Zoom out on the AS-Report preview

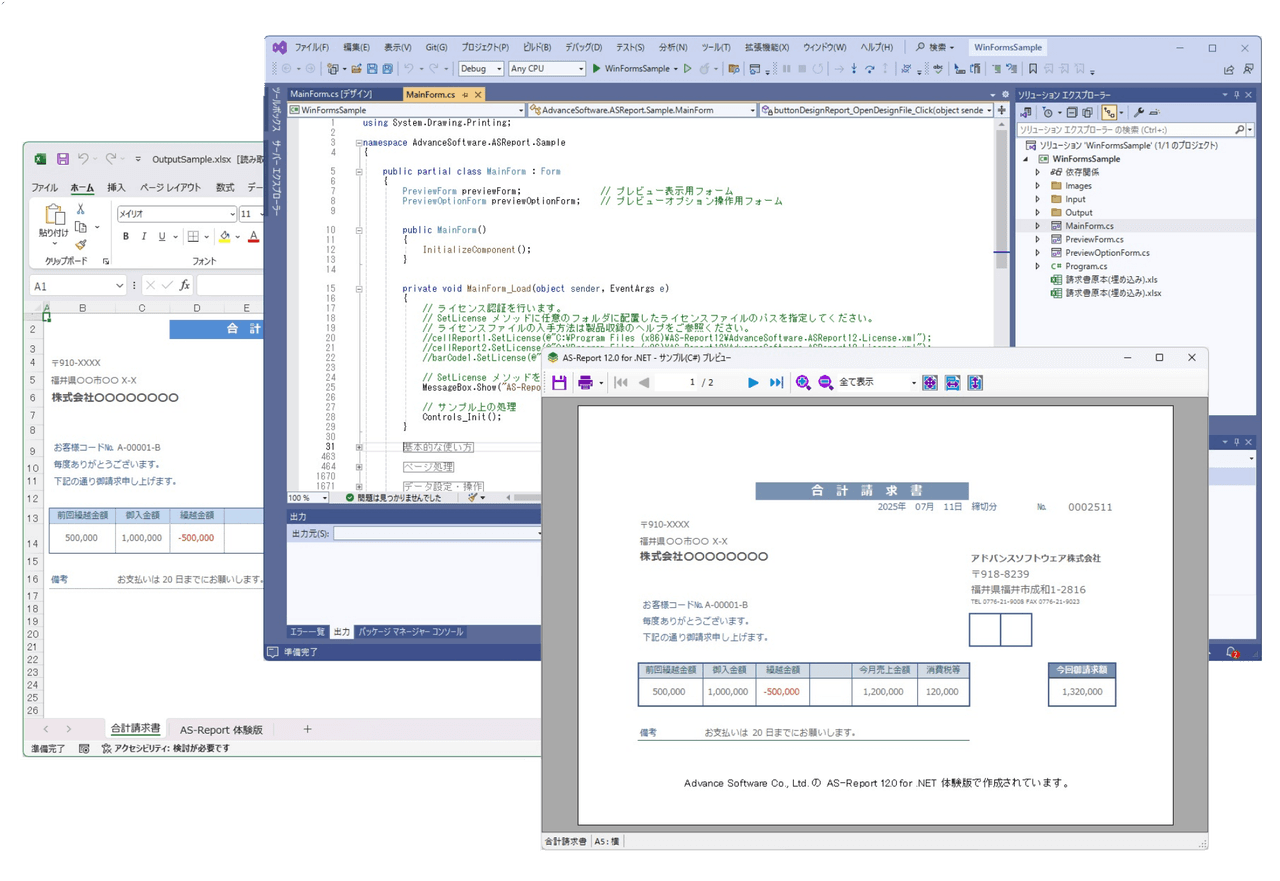(x=825, y=383)
